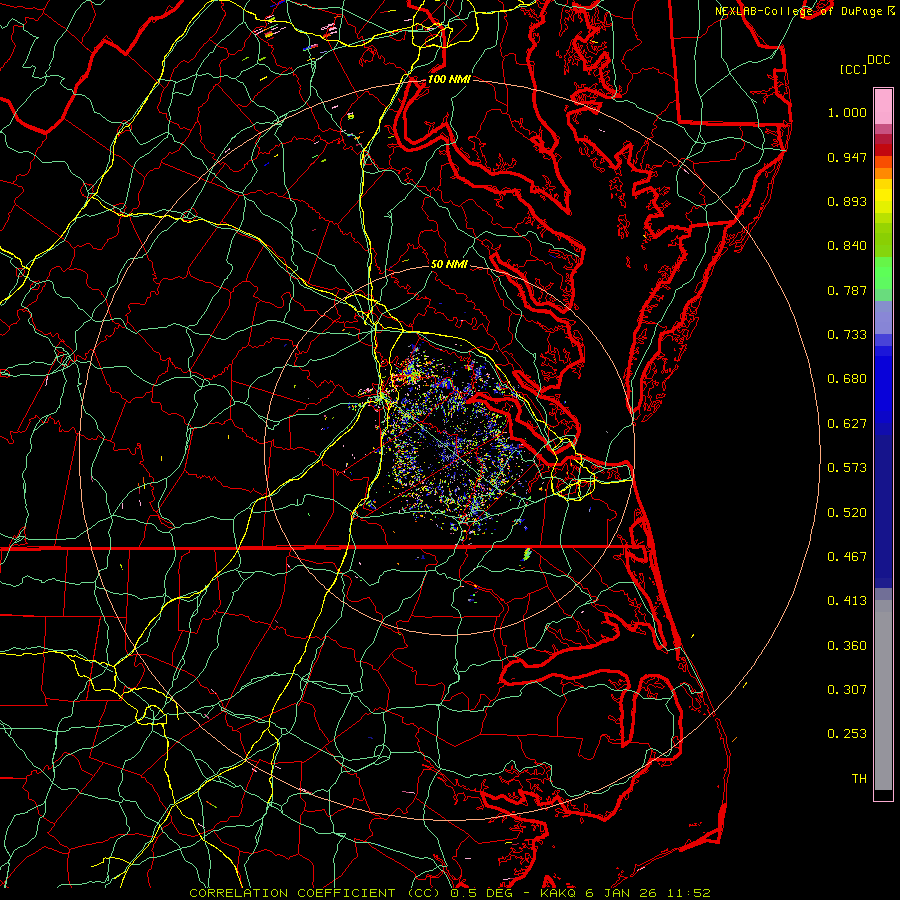The image size is (900, 900).
Task: Click the 50 NMI range ring label
Action: pos(449,264)
